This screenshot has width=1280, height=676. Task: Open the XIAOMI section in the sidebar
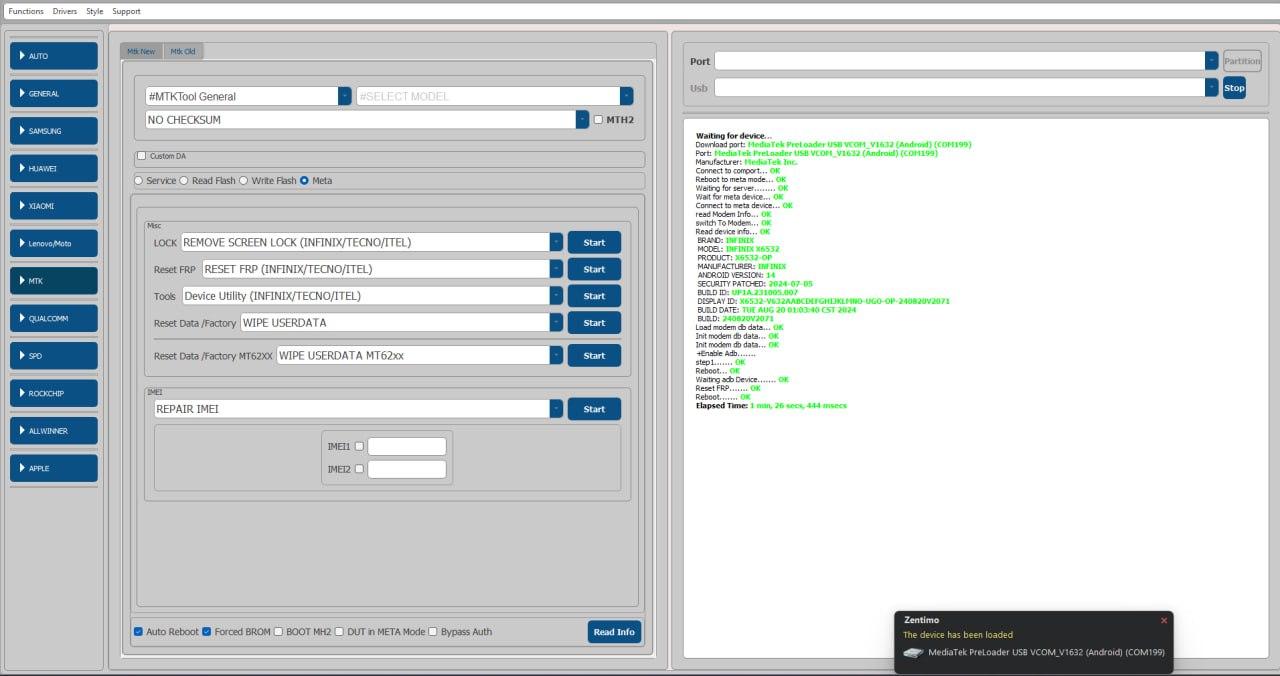pos(54,206)
